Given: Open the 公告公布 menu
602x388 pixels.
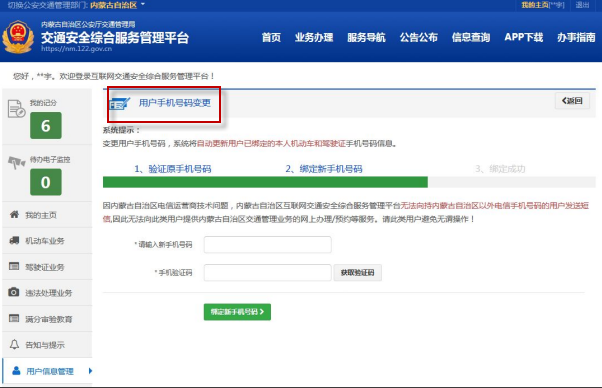Looking at the screenshot, I should click(418, 37).
